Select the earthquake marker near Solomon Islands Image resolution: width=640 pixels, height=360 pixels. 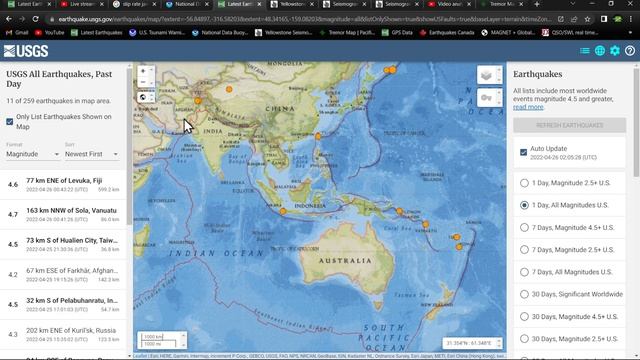[400, 211]
